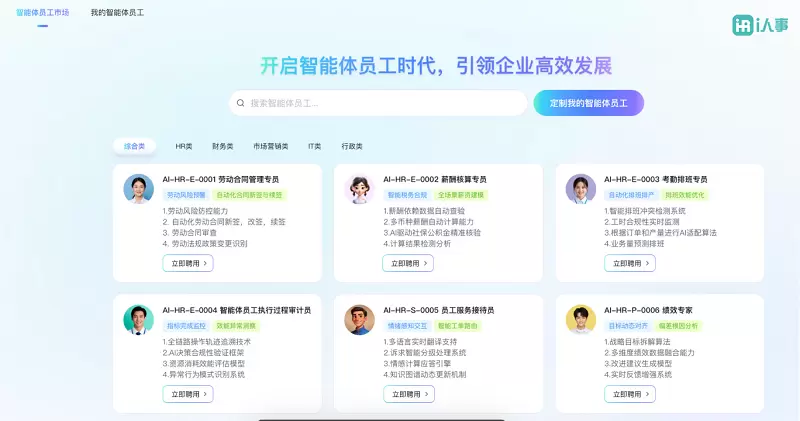Image resolution: width=800 pixels, height=421 pixels.
Task: Select the 综合类 category filter
Action: [x=134, y=146]
